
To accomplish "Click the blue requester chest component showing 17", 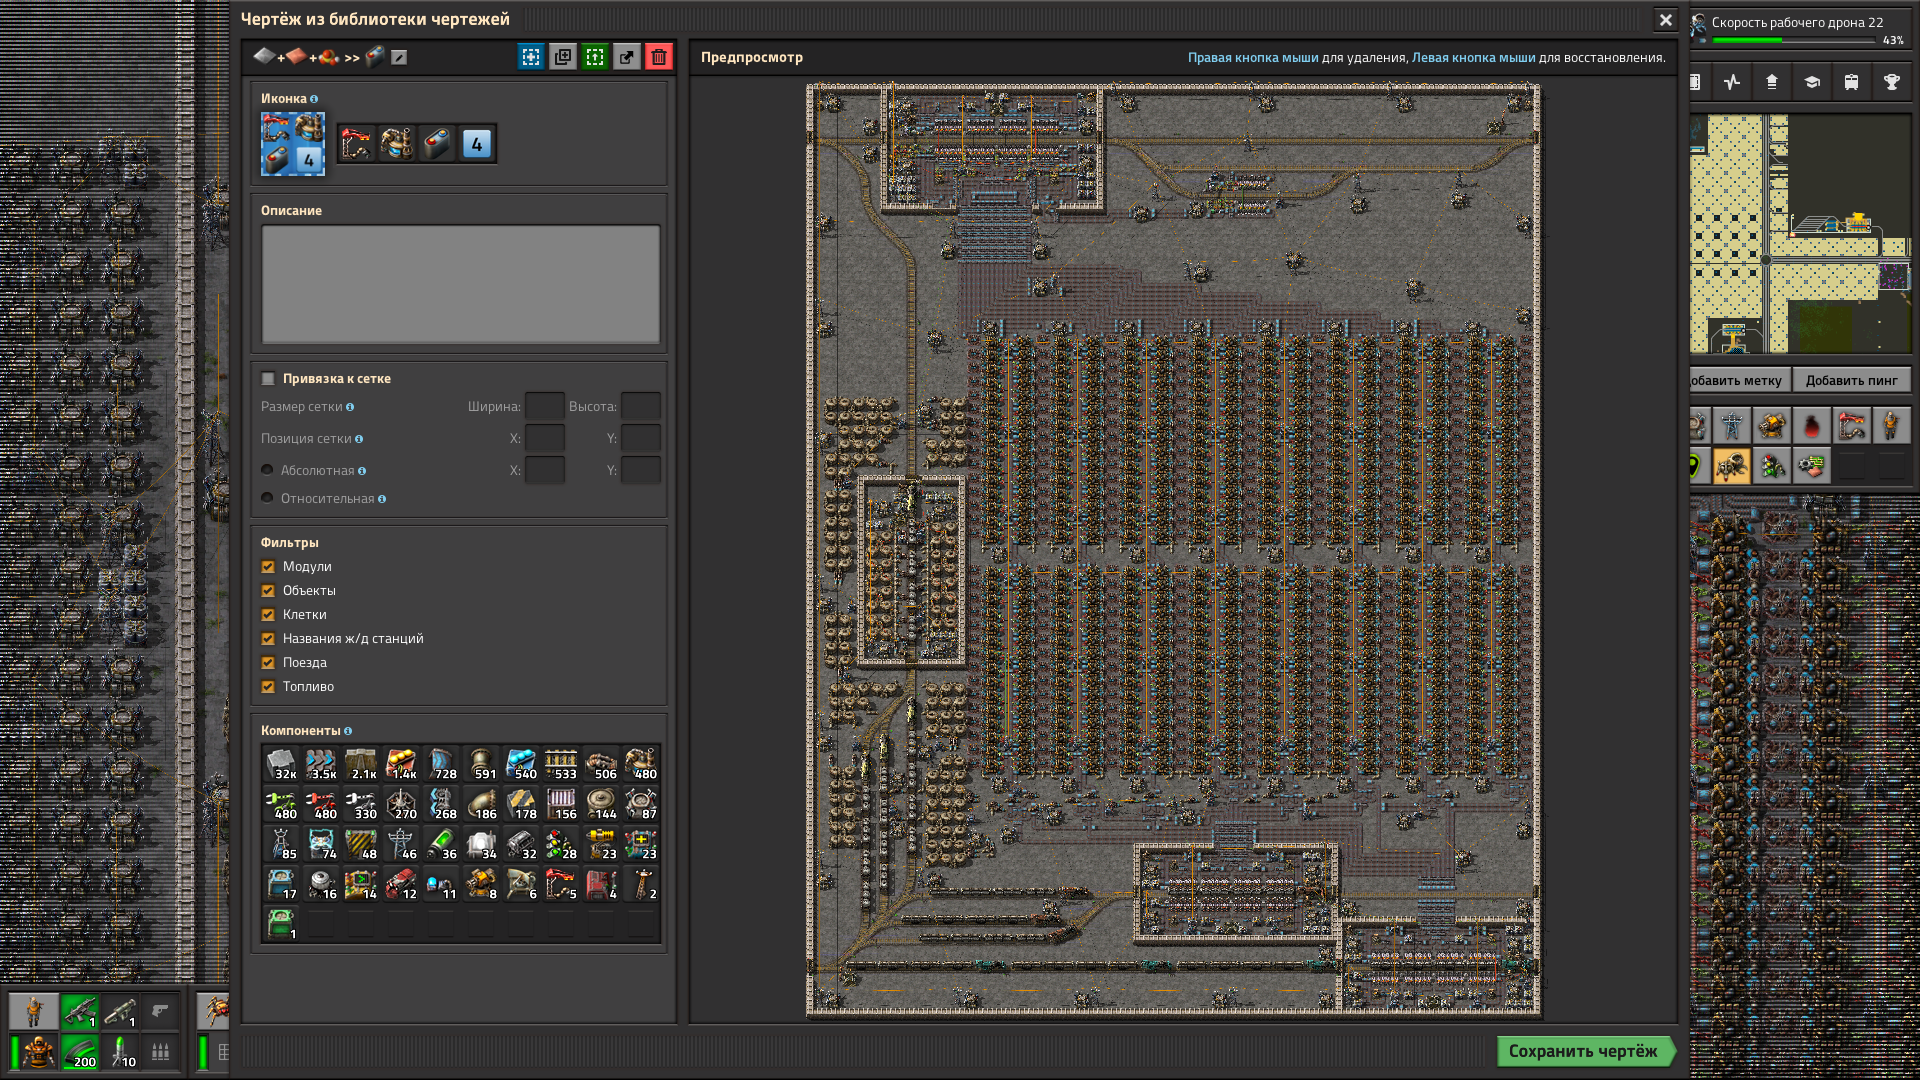I will click(x=281, y=884).
